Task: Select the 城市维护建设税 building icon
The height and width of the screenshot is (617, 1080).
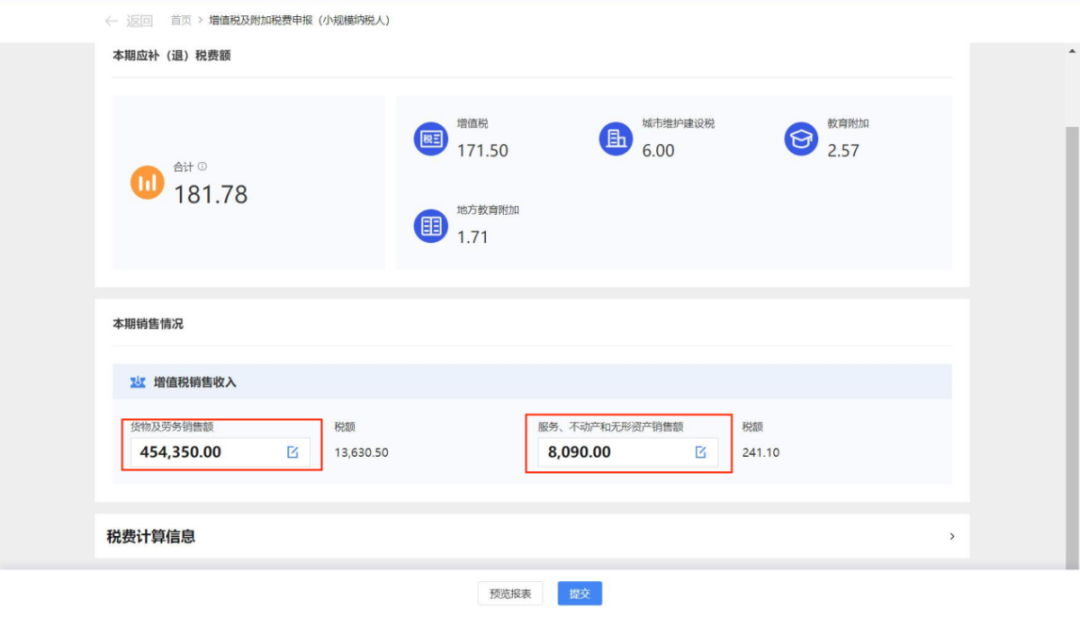Action: click(616, 139)
